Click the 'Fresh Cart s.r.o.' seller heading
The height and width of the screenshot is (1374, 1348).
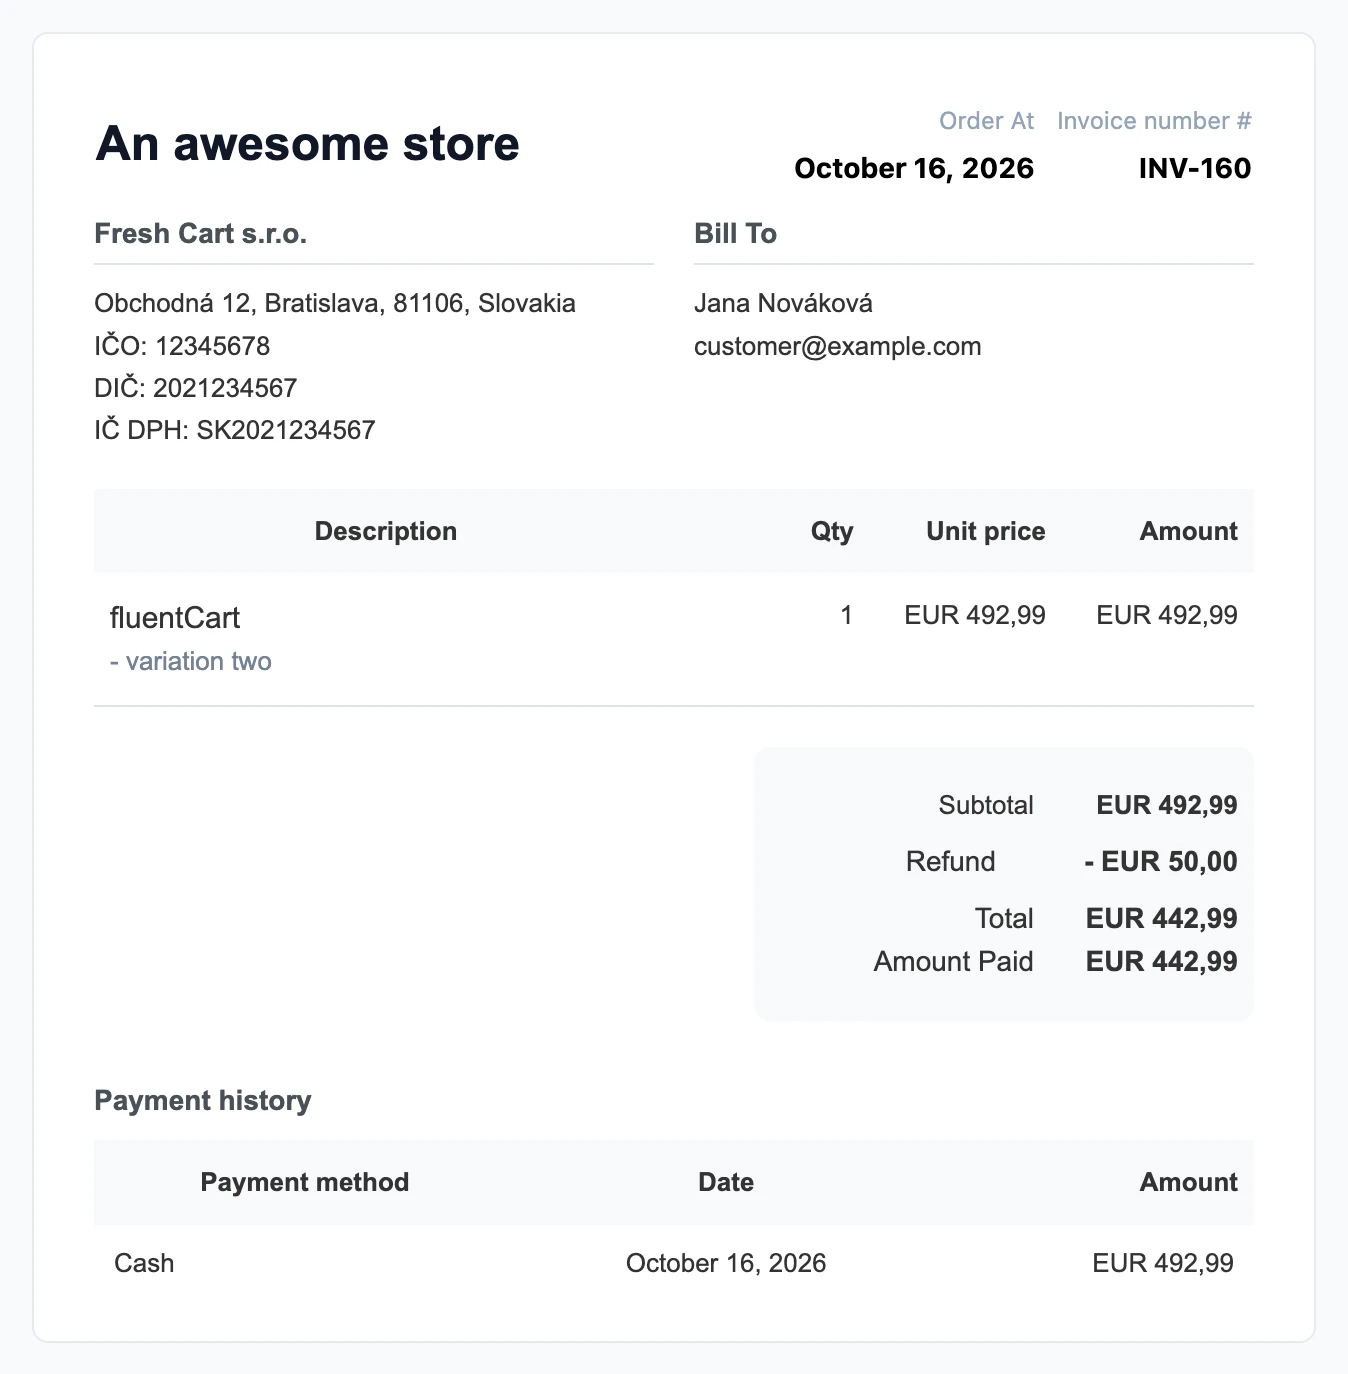tap(200, 234)
